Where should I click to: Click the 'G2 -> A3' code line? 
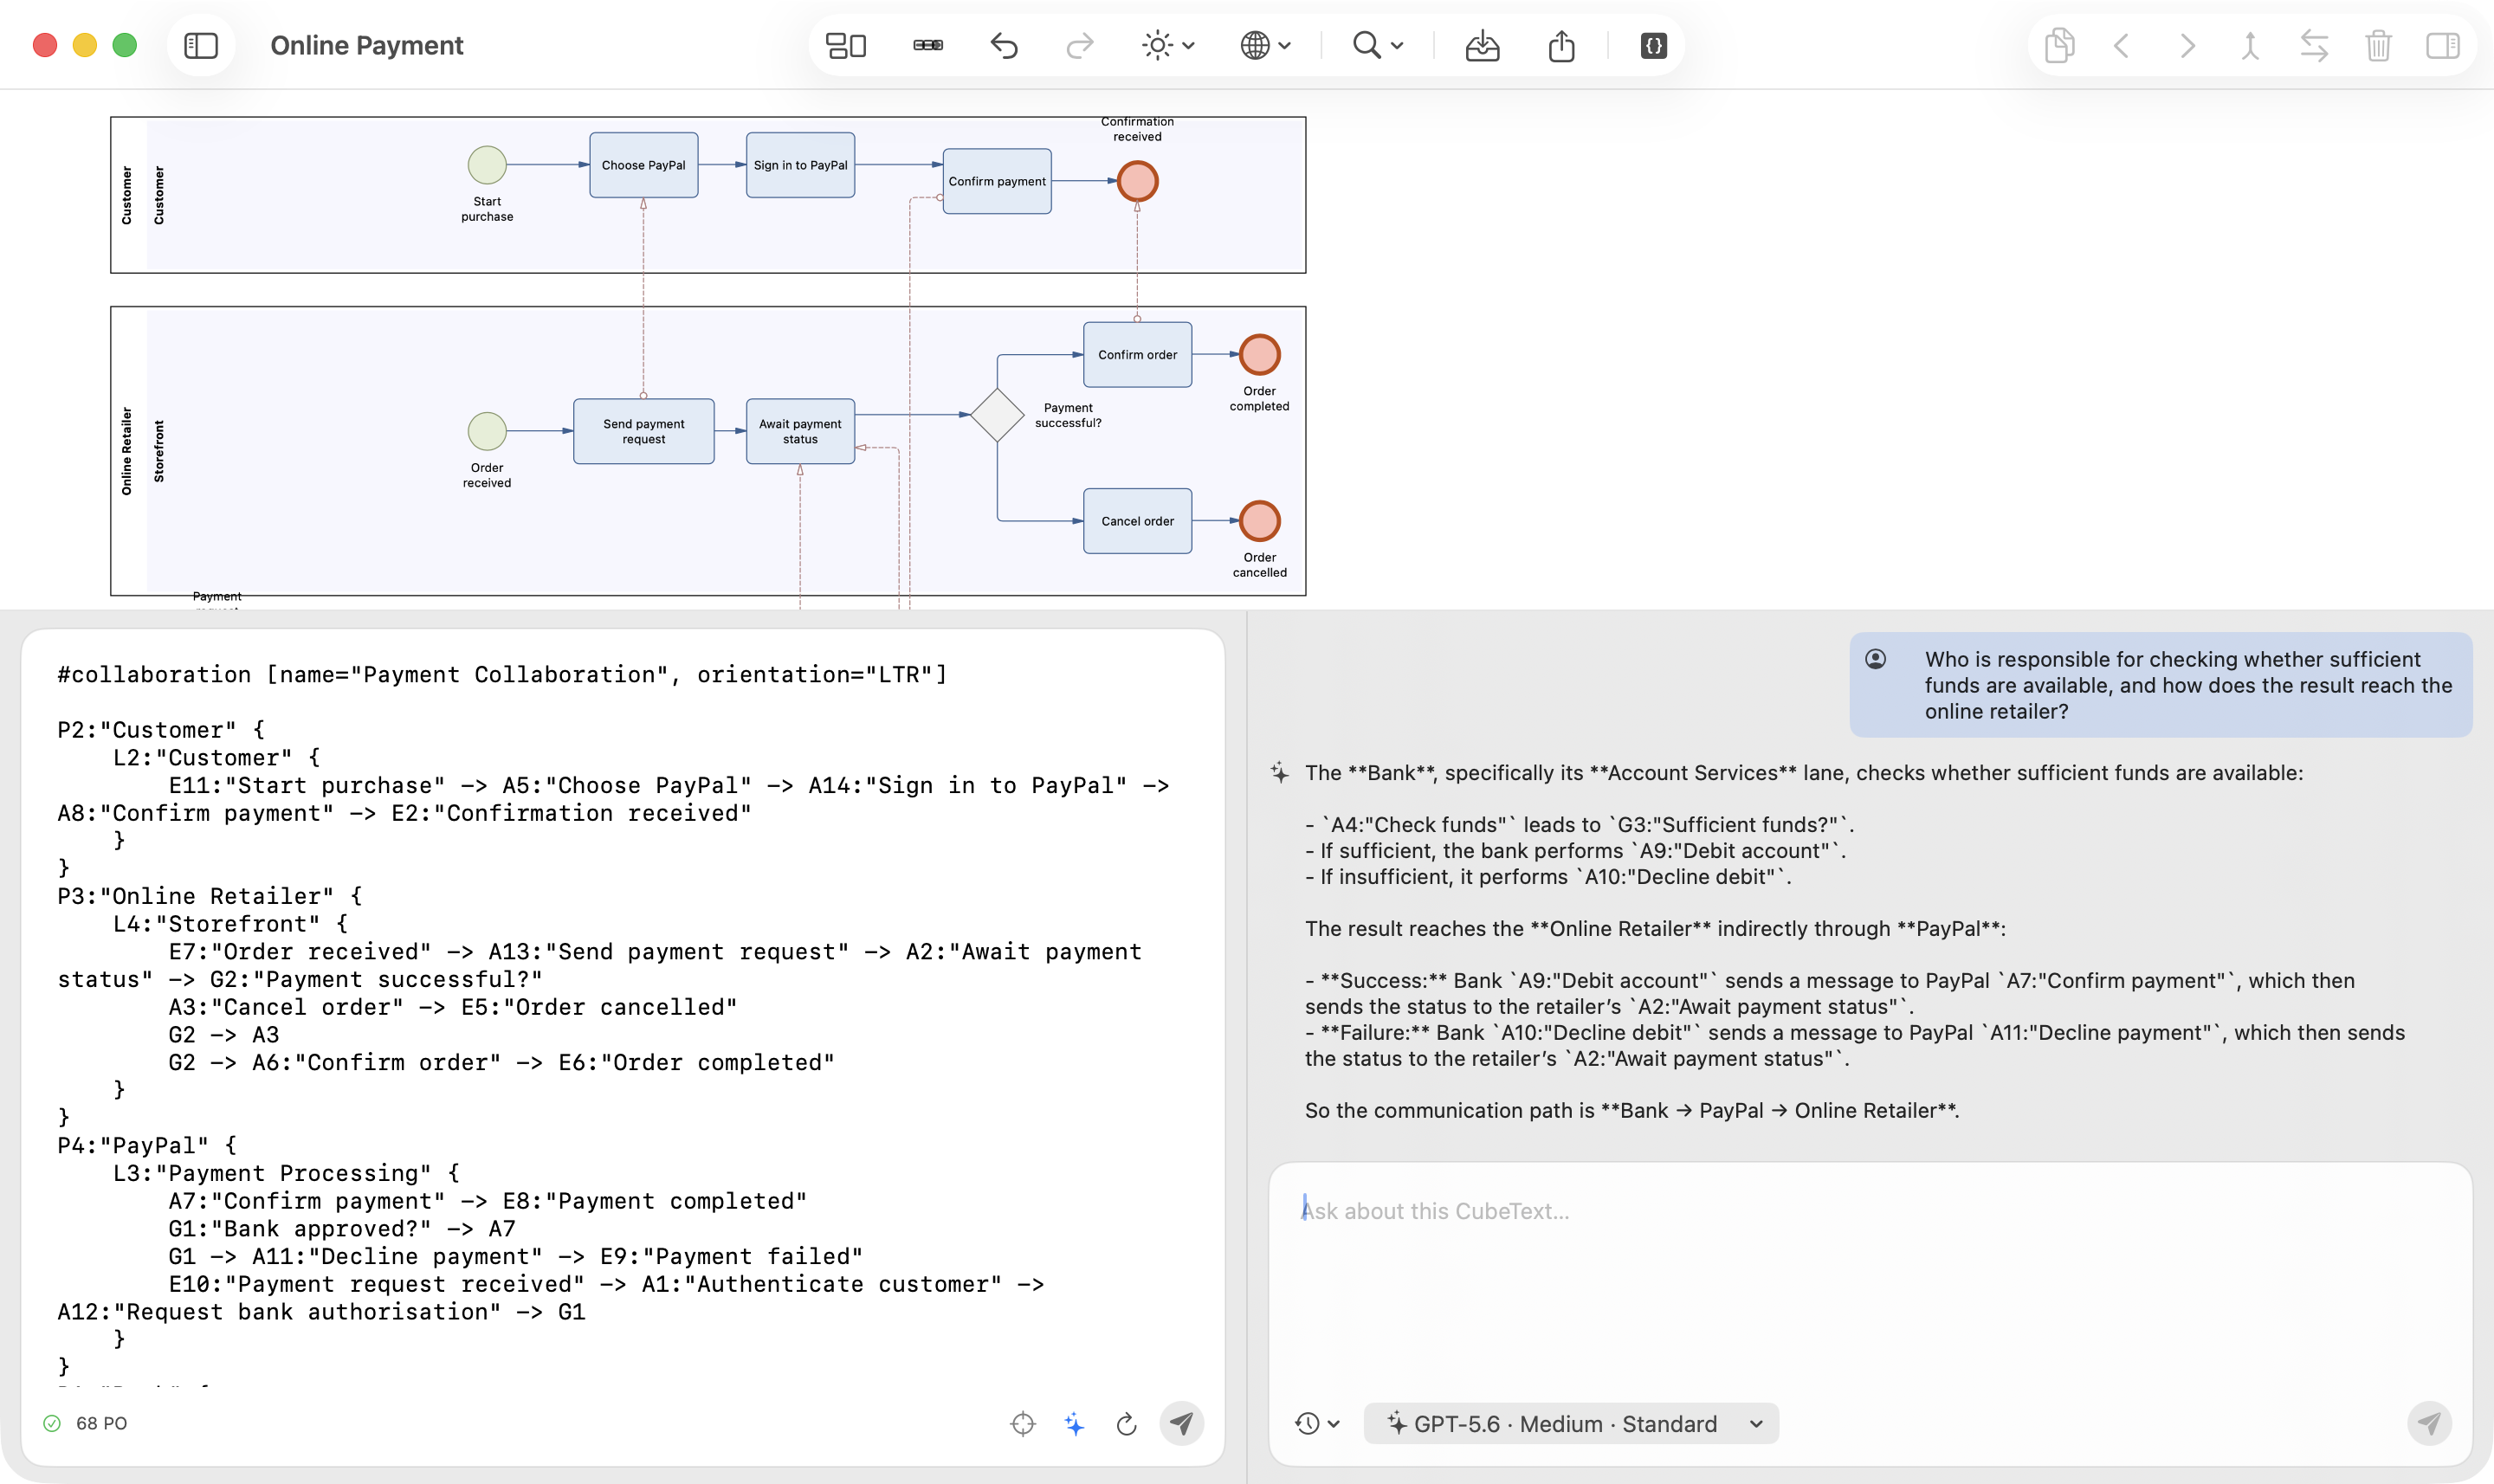click(x=224, y=1034)
